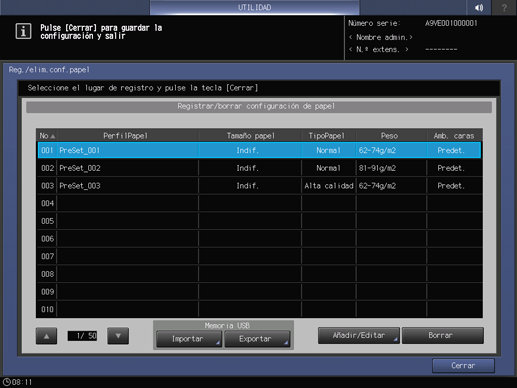Open Añadir/Editar paper setting
517x388 pixels.
pyautogui.click(x=359, y=335)
